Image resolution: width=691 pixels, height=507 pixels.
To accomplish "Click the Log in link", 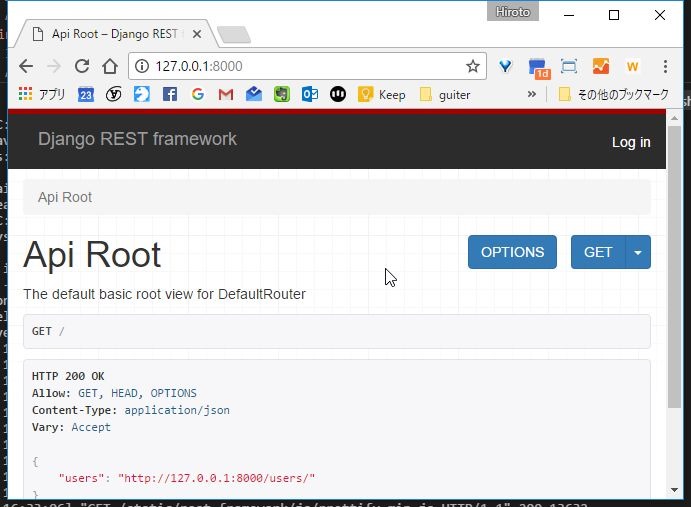I will (x=631, y=142).
